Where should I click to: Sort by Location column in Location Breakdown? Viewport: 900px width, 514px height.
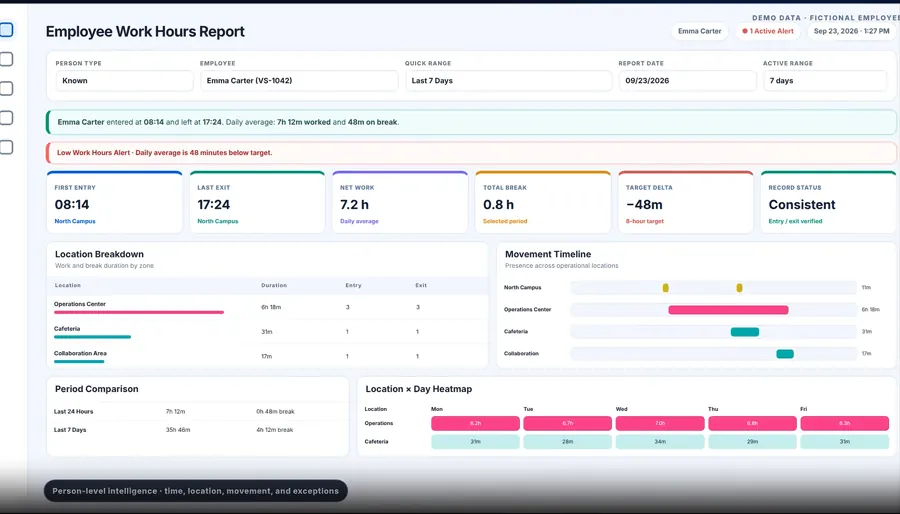coord(68,285)
